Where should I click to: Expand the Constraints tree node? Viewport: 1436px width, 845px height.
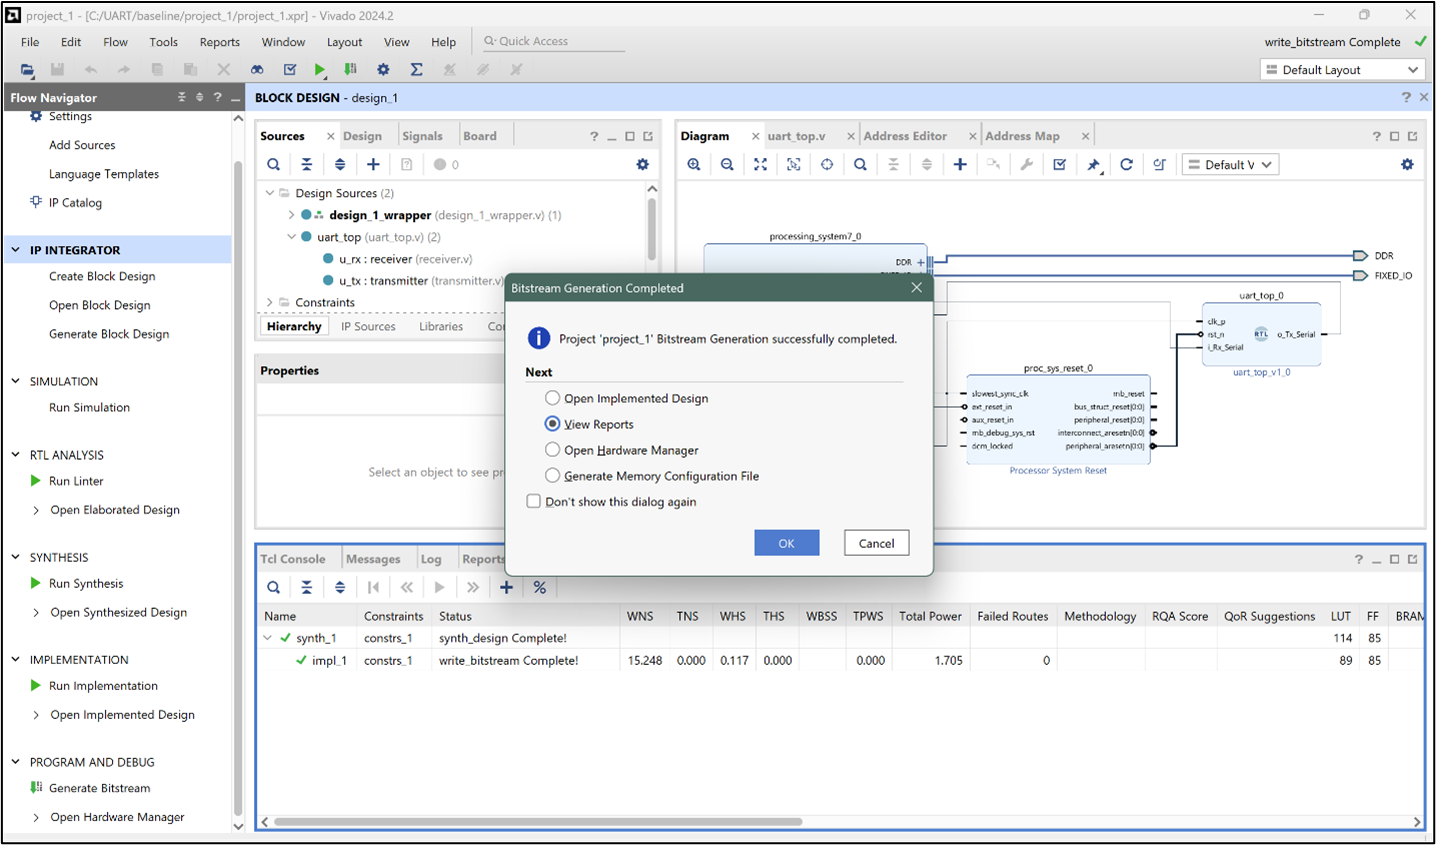pos(268,302)
